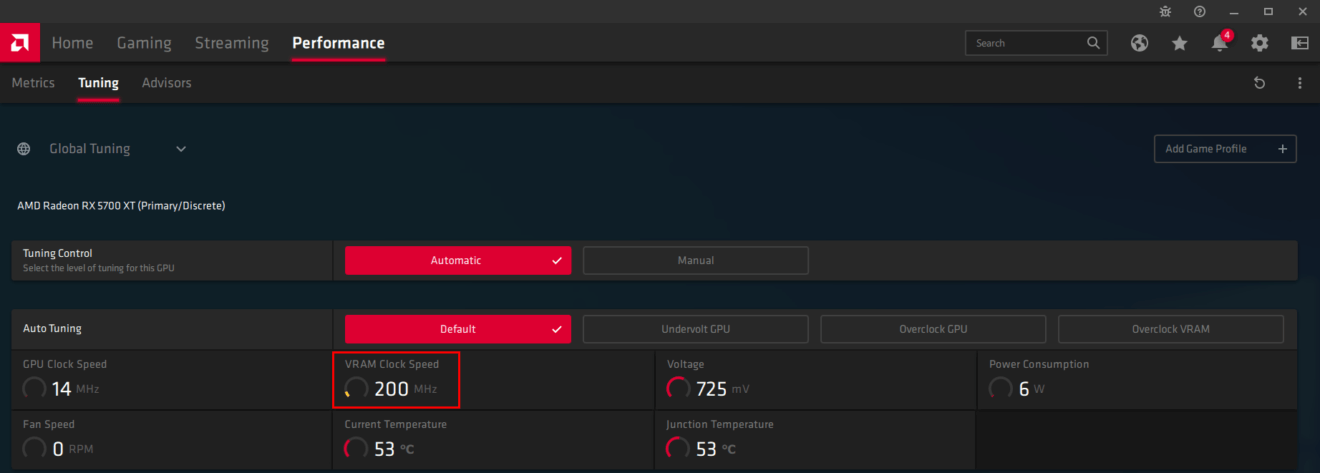Click AMD Radeon RX 5700 XT label
This screenshot has width=1320, height=473.
pos(121,206)
